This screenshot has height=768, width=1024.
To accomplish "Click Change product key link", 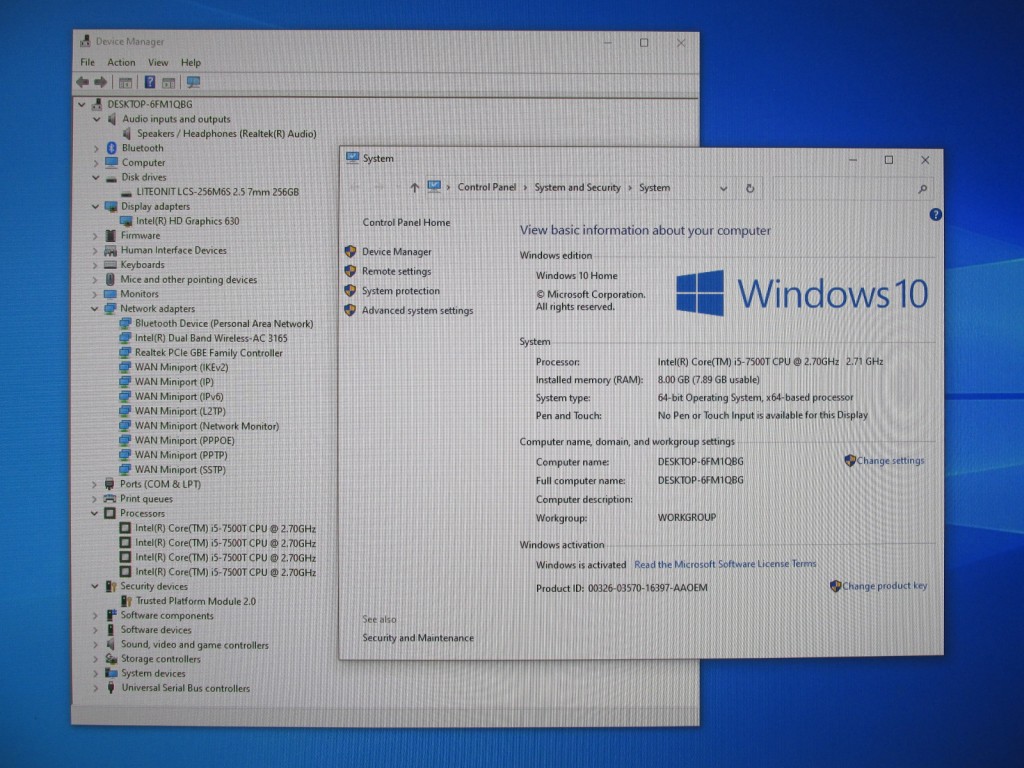I will click(x=884, y=586).
